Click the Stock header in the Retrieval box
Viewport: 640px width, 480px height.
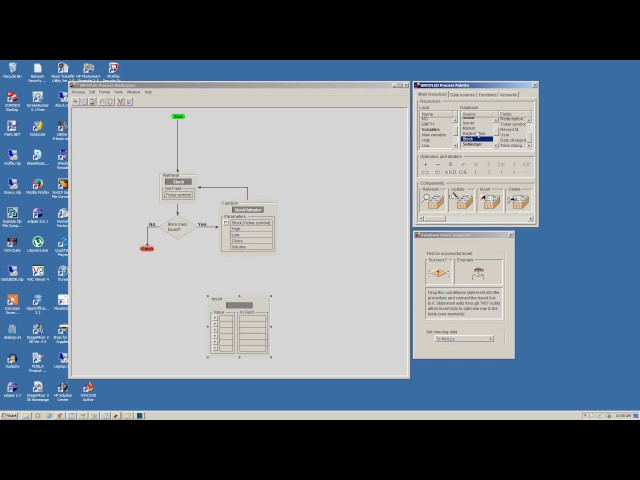tap(178, 182)
